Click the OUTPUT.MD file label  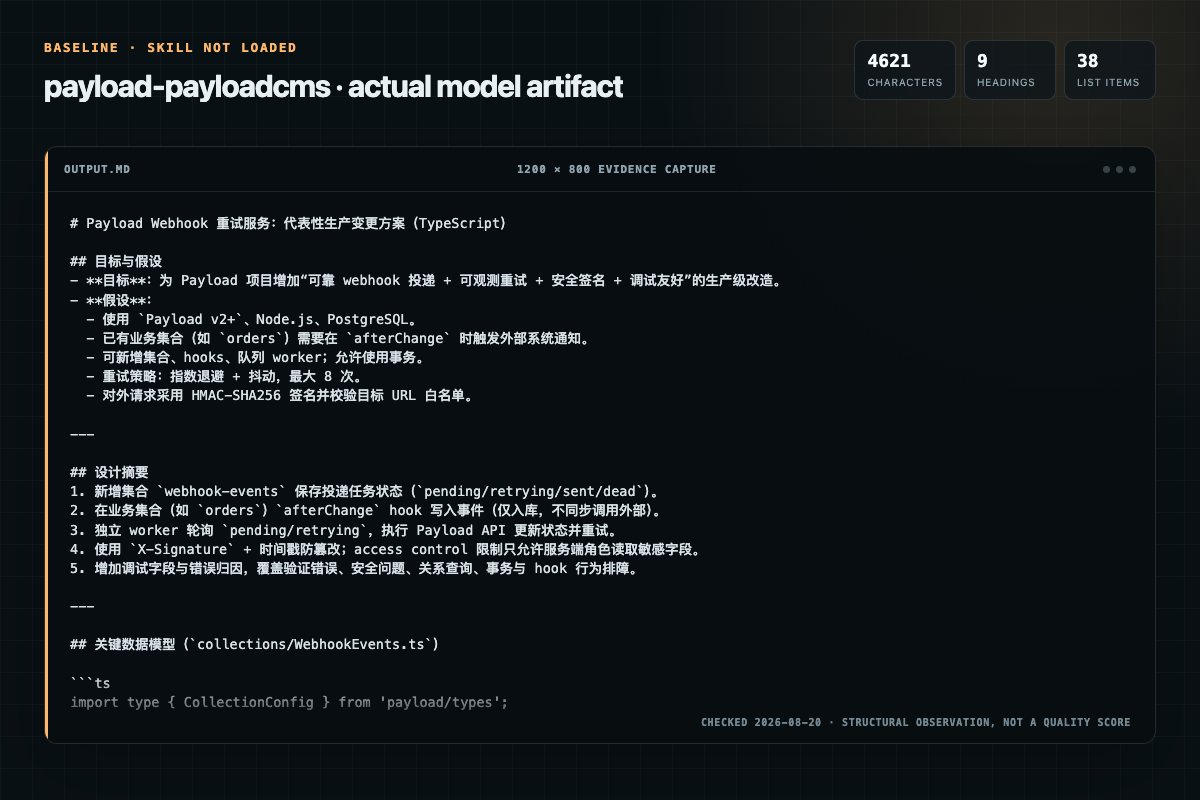pyautogui.click(x=97, y=169)
